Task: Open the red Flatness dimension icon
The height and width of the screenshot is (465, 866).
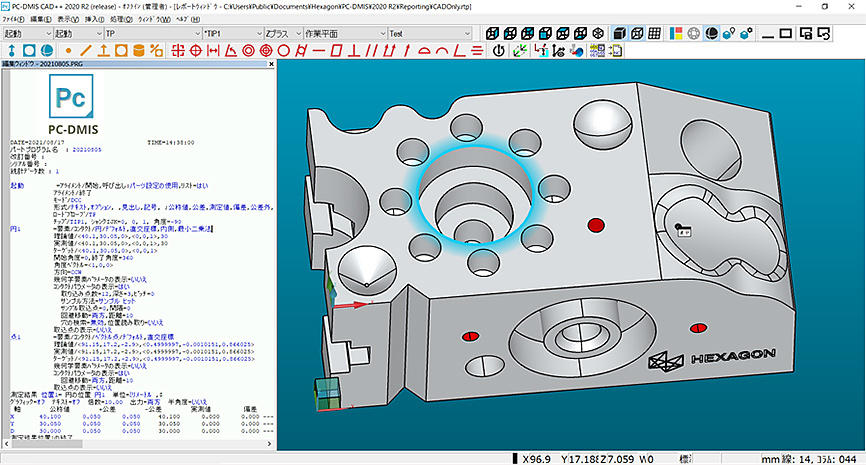Action: tap(336, 51)
